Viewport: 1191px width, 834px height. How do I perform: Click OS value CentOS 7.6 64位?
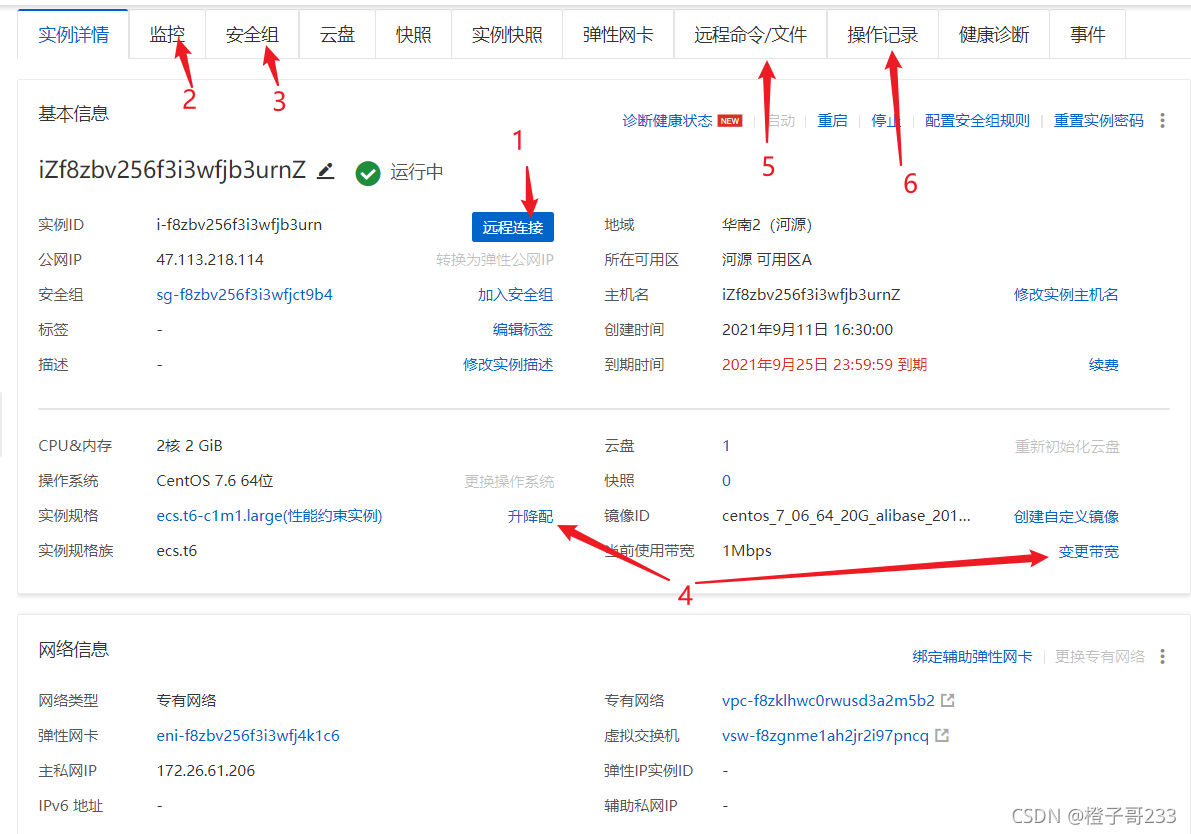coord(215,481)
